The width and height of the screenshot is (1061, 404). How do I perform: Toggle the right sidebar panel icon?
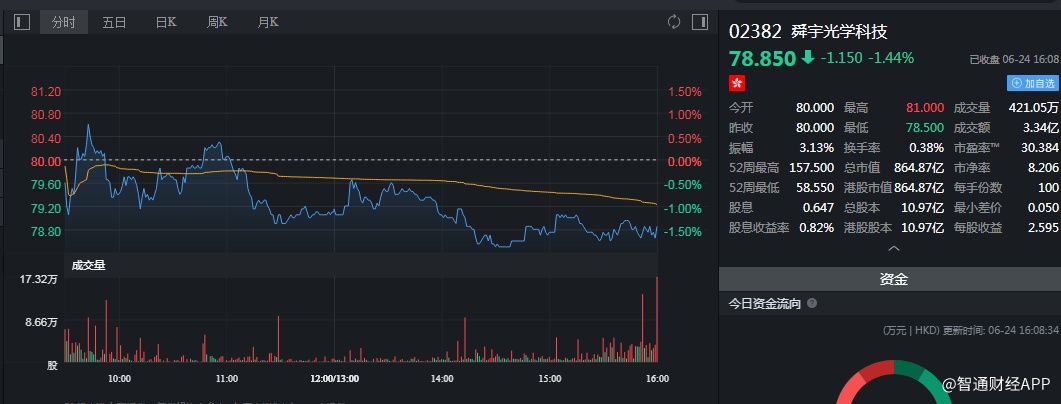click(698, 21)
